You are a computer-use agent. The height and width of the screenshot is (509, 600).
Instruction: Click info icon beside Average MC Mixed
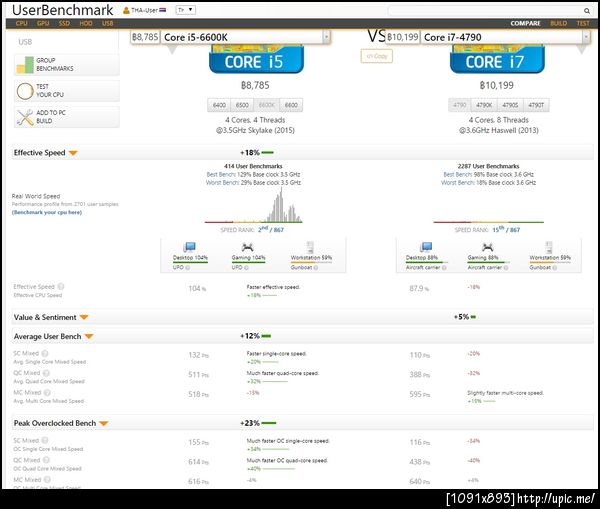(x=47, y=392)
